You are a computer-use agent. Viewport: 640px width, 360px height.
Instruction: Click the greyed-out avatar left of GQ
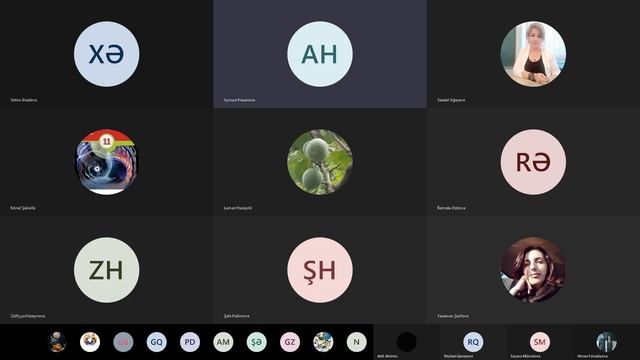tap(123, 342)
